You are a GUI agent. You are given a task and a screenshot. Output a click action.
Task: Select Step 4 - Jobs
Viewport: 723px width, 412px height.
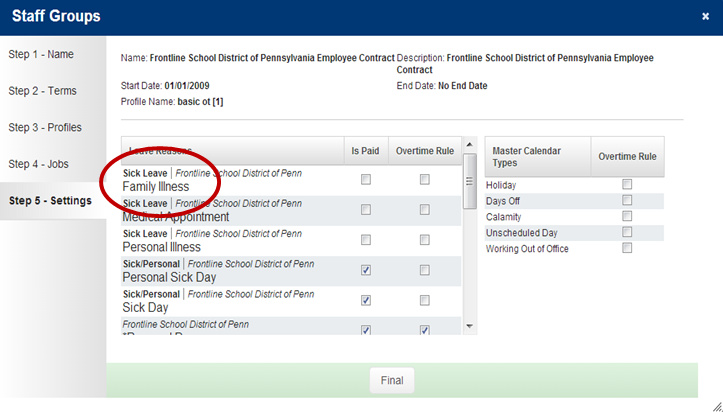[38, 164]
